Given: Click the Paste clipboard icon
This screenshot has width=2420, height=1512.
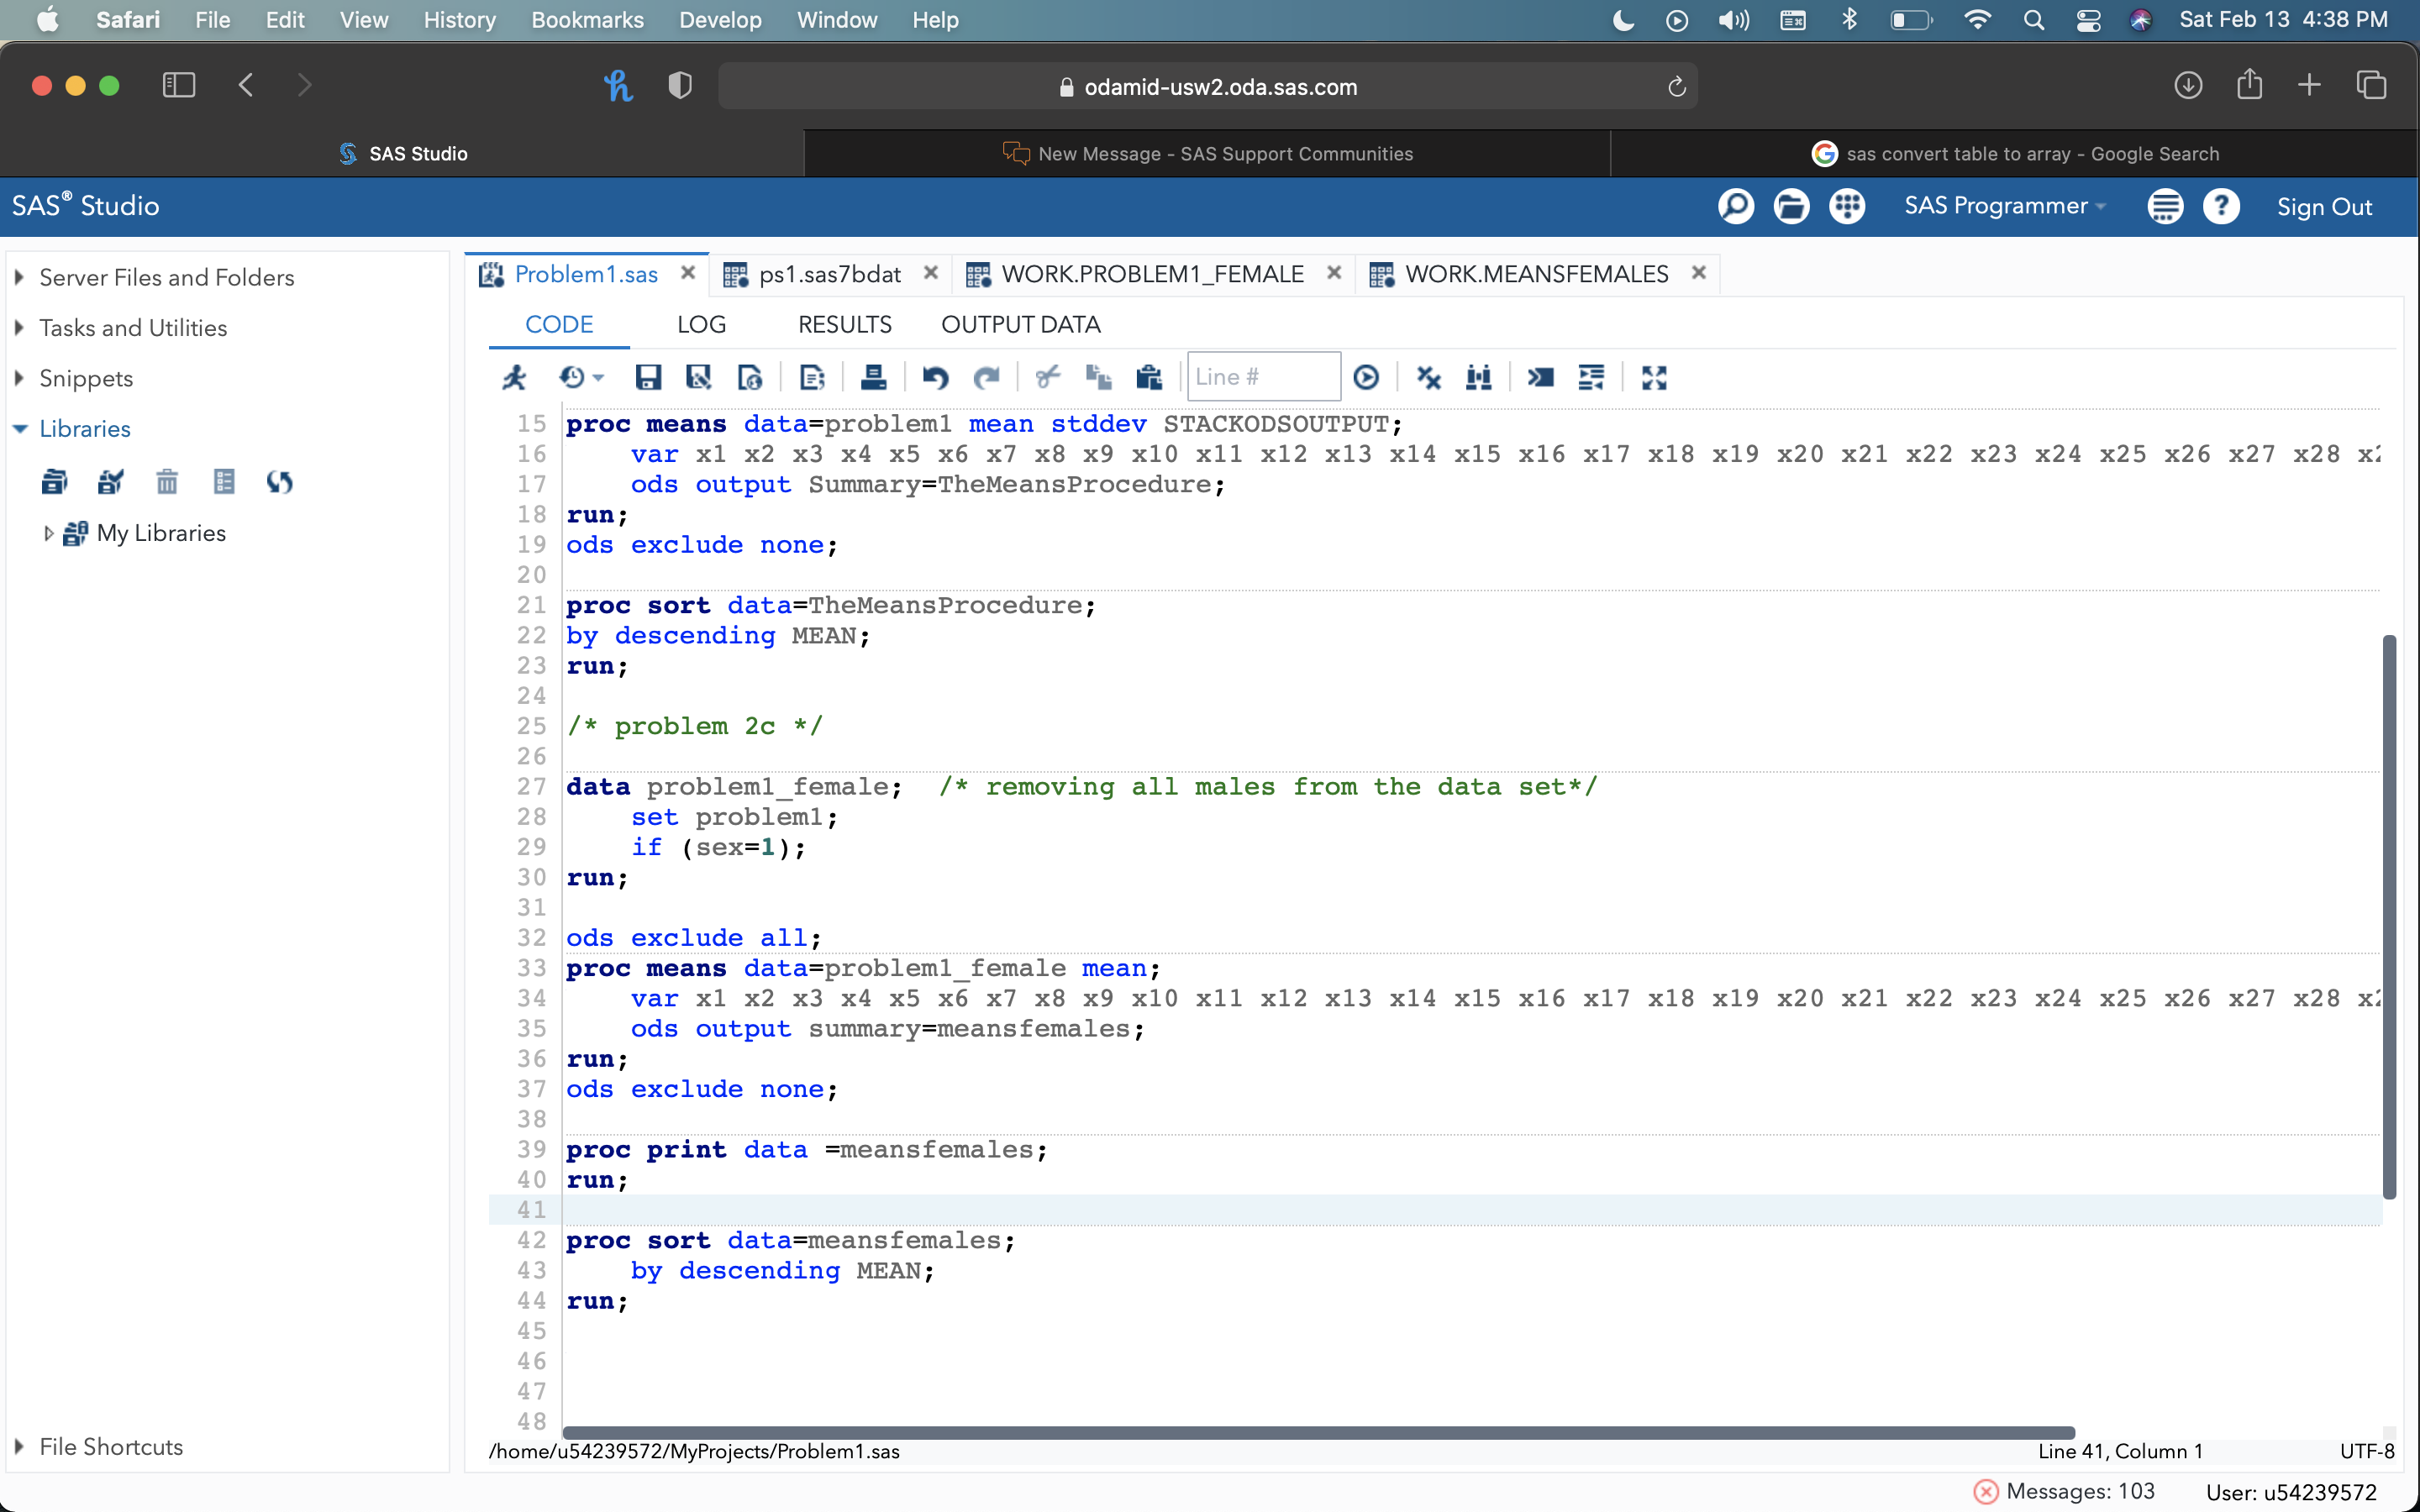Looking at the screenshot, I should [1149, 377].
